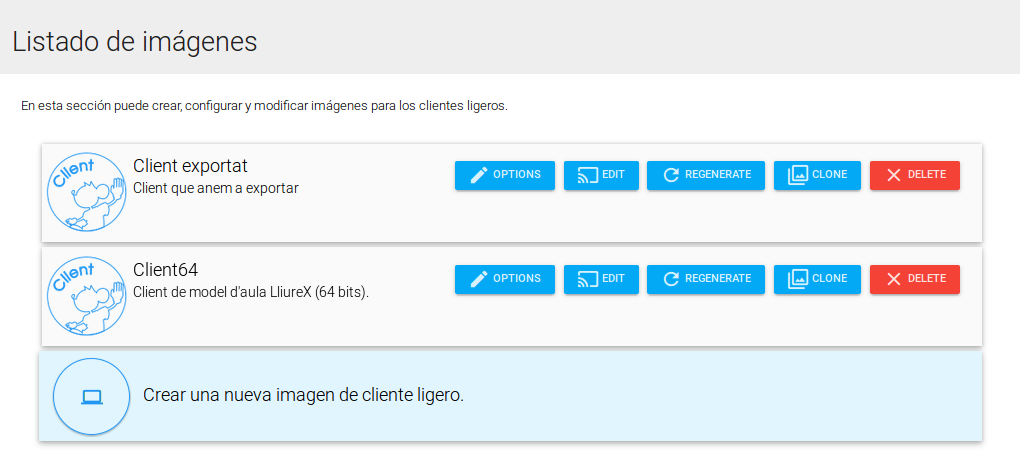Click the Client64 avatar thumbnail
This screenshot has width=1020, height=455.
click(87, 296)
